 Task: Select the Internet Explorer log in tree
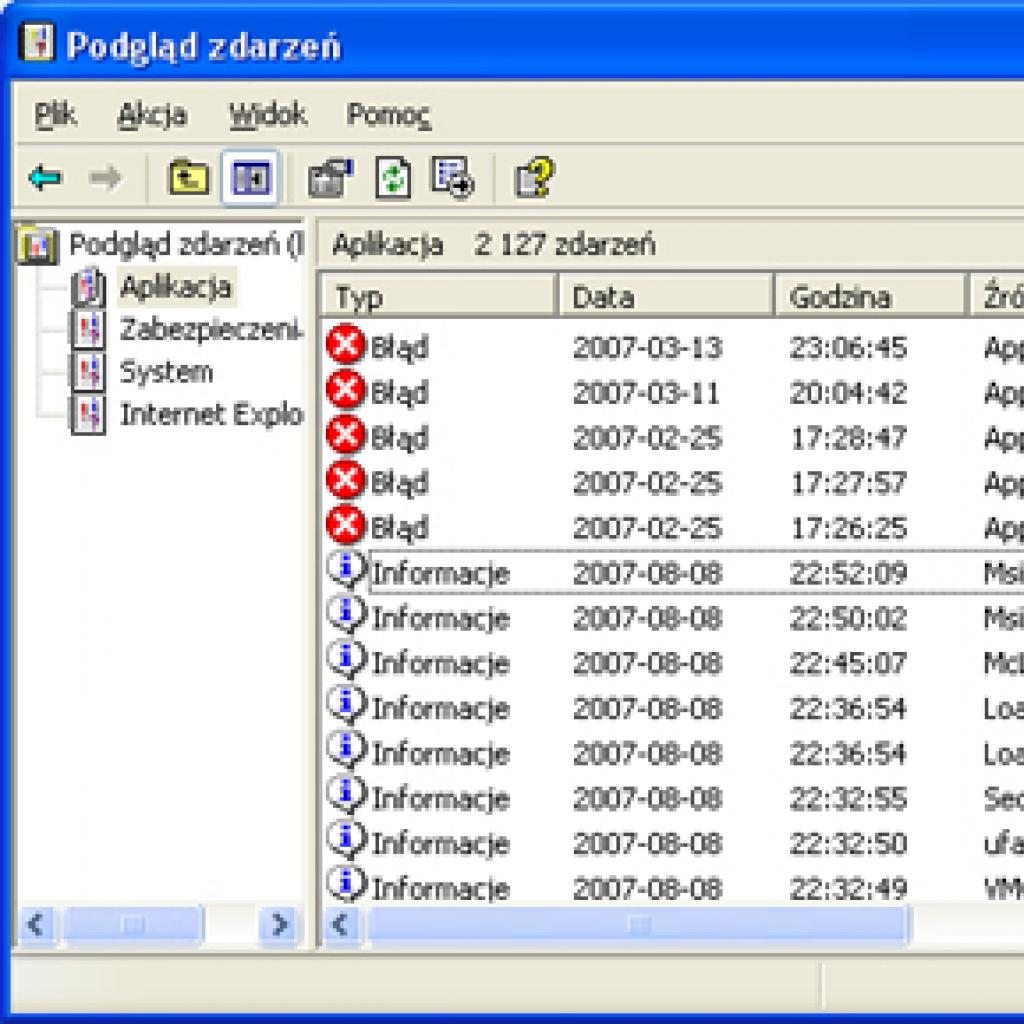(210, 414)
